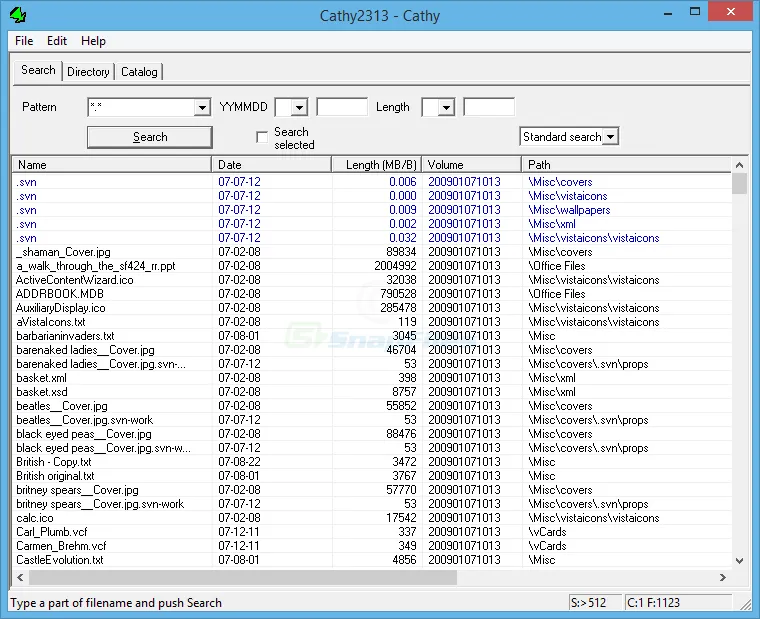Click the YYMMDD date input field
760x619 pixels.
(x=342, y=107)
